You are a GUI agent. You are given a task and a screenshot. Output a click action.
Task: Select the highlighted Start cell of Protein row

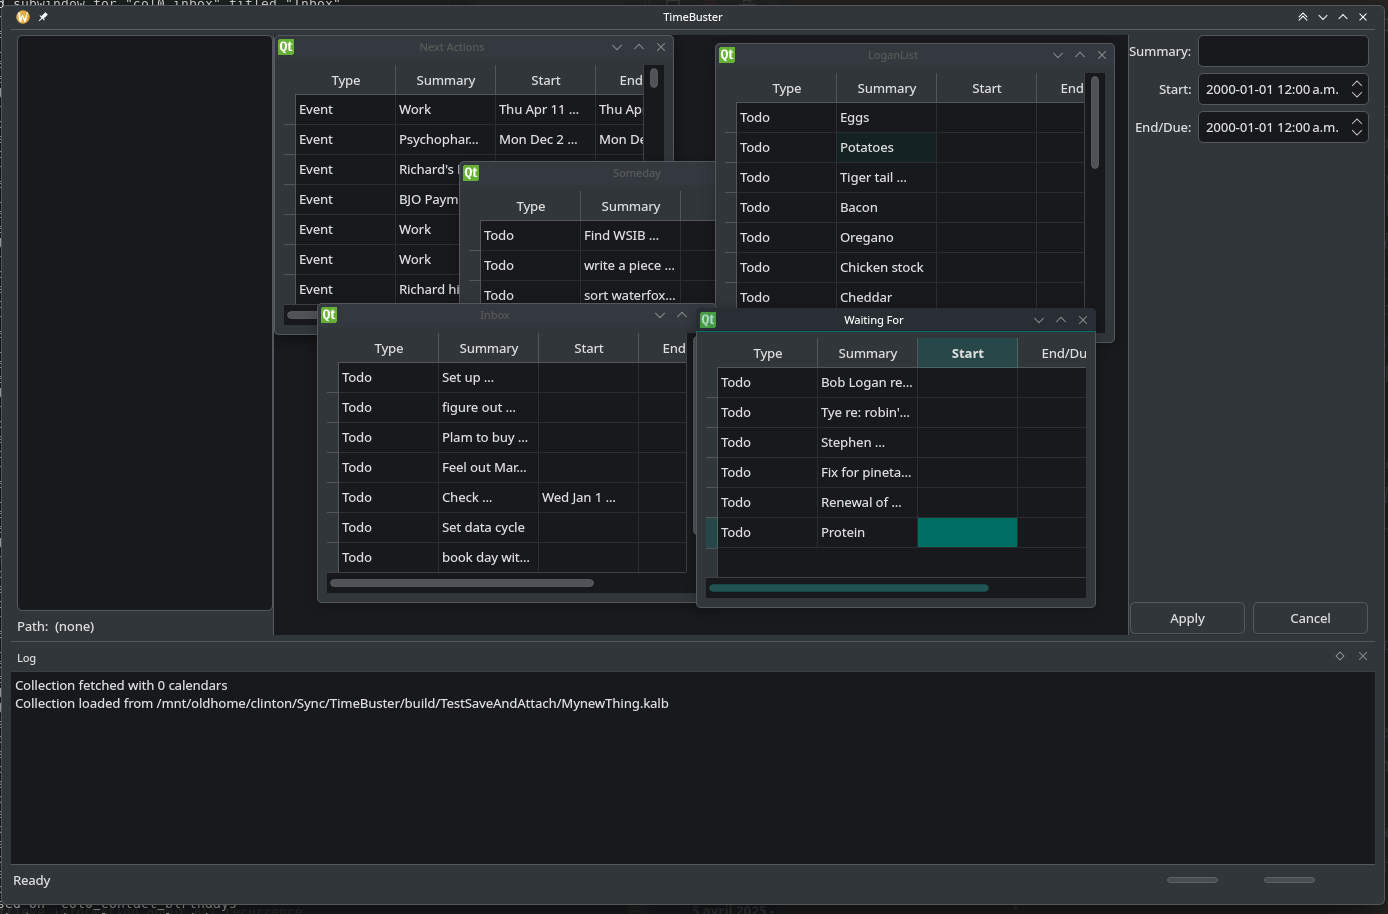coord(967,532)
